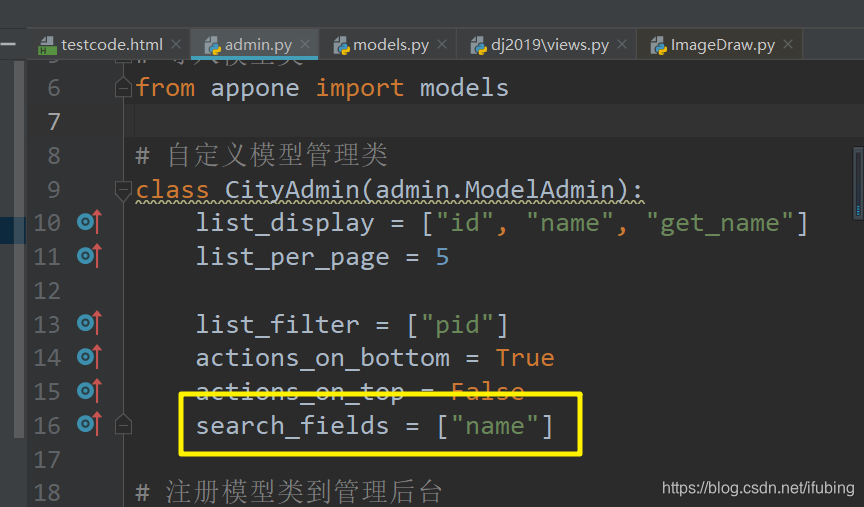The width and height of the screenshot is (864, 507).
Task: Click the HTML file icon on testcode.html tab
Action: (47, 45)
